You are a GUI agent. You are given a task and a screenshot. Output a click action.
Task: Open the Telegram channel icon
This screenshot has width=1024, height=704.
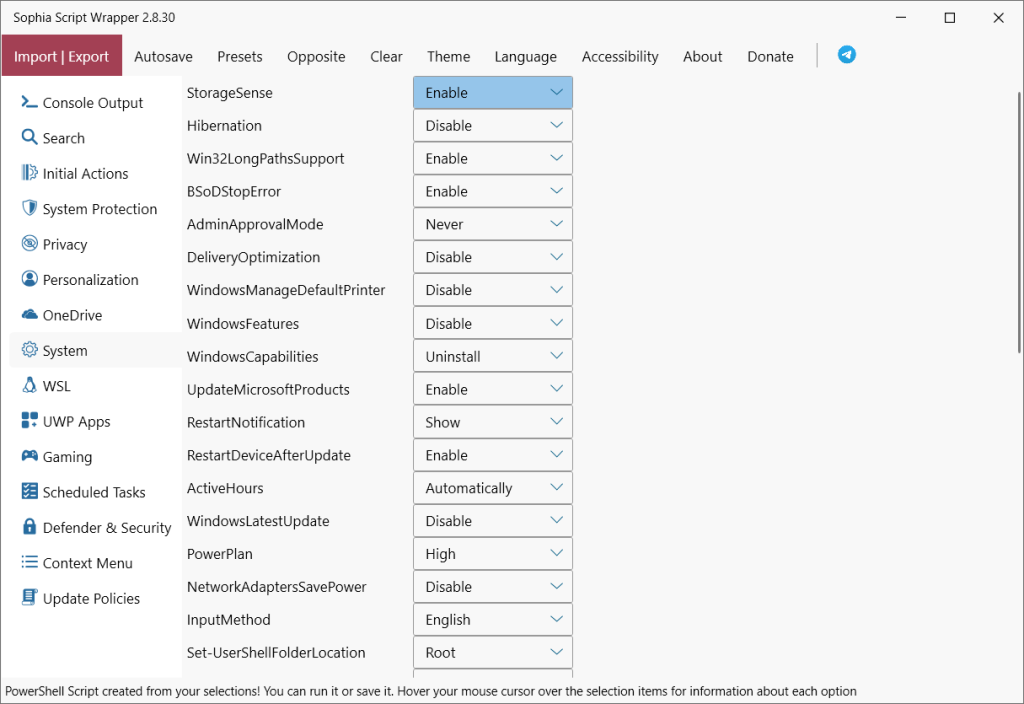pyautogui.click(x=846, y=55)
